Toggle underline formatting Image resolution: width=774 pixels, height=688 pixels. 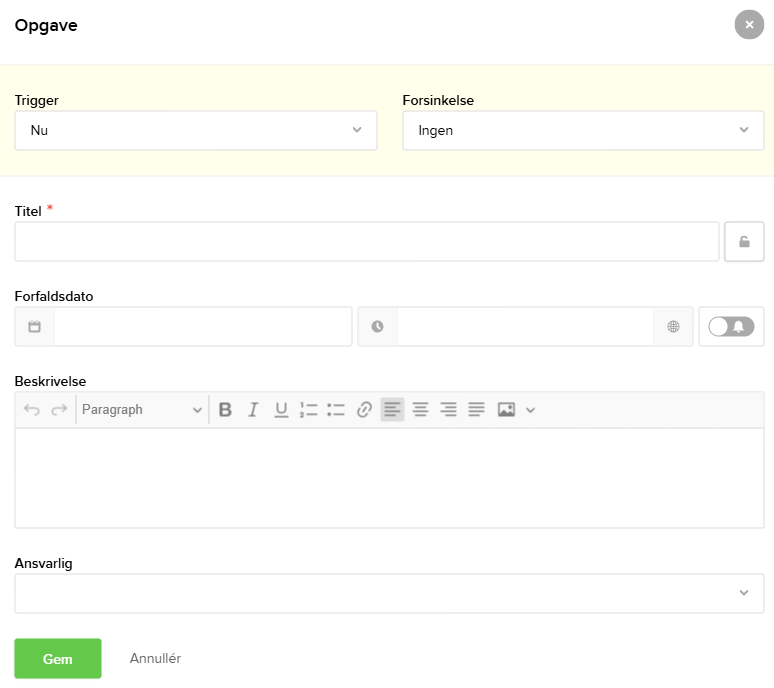(x=281, y=410)
